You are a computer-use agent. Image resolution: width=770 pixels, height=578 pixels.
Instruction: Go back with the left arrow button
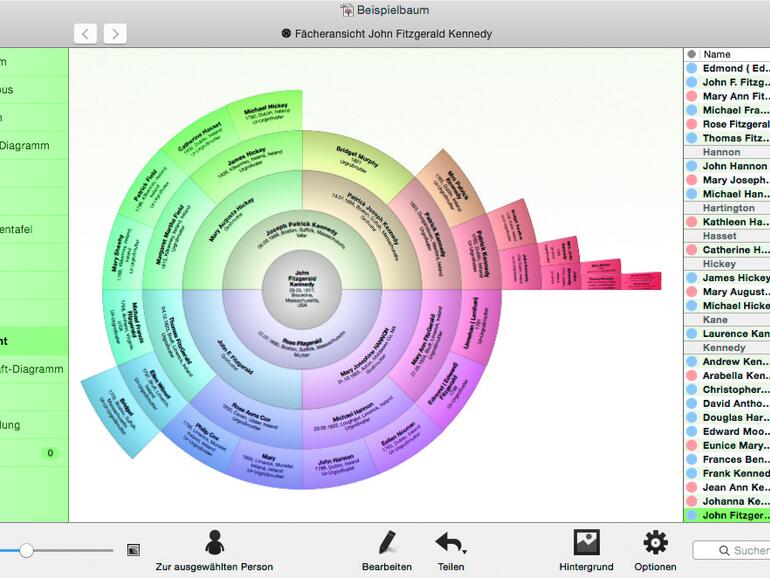click(85, 34)
